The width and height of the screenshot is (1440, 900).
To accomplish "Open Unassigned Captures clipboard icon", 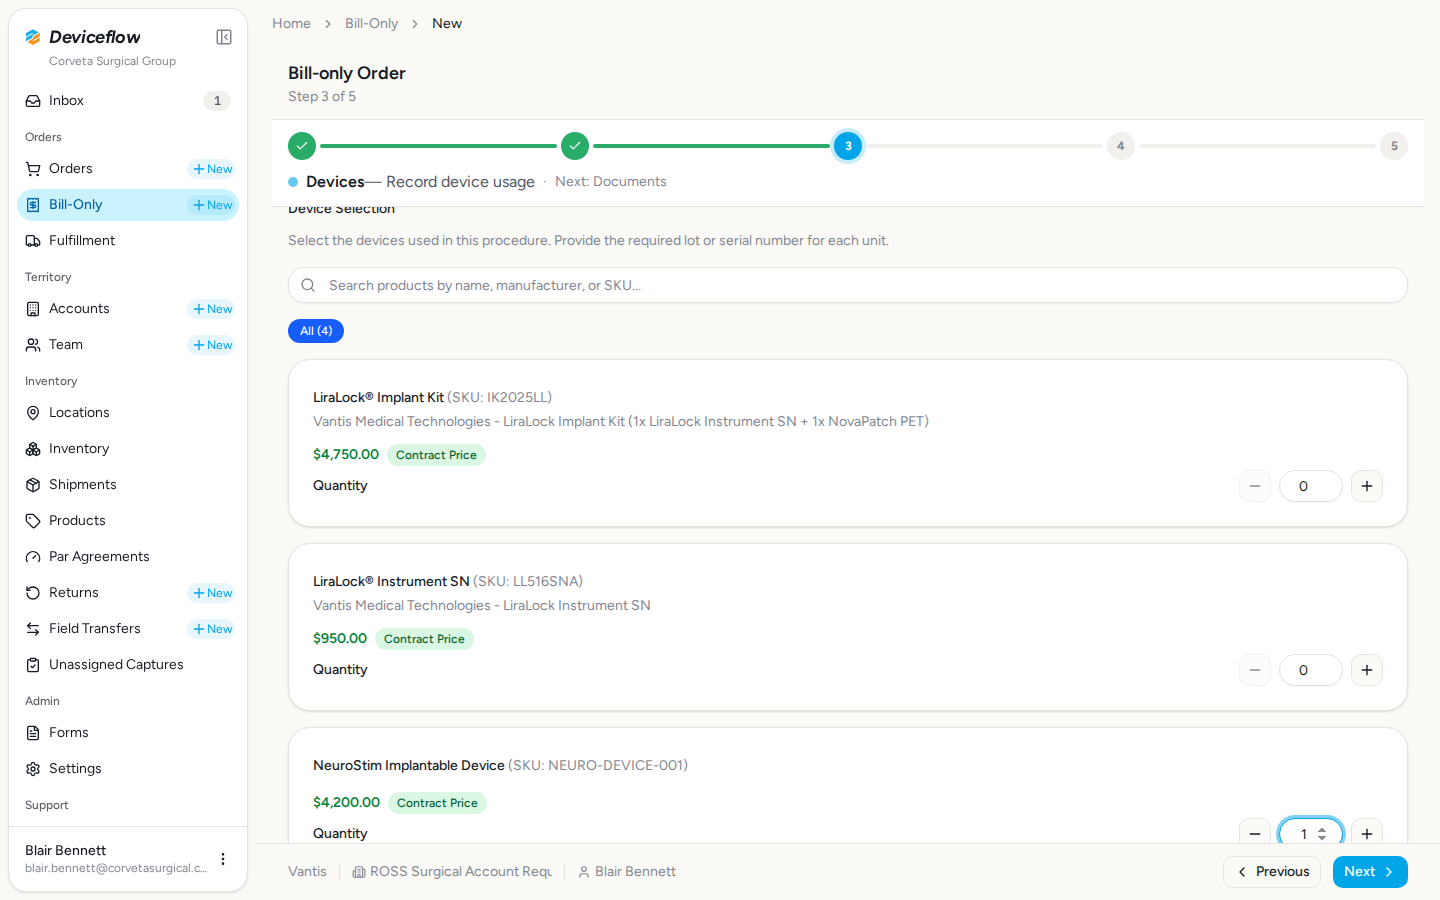I will tap(33, 665).
